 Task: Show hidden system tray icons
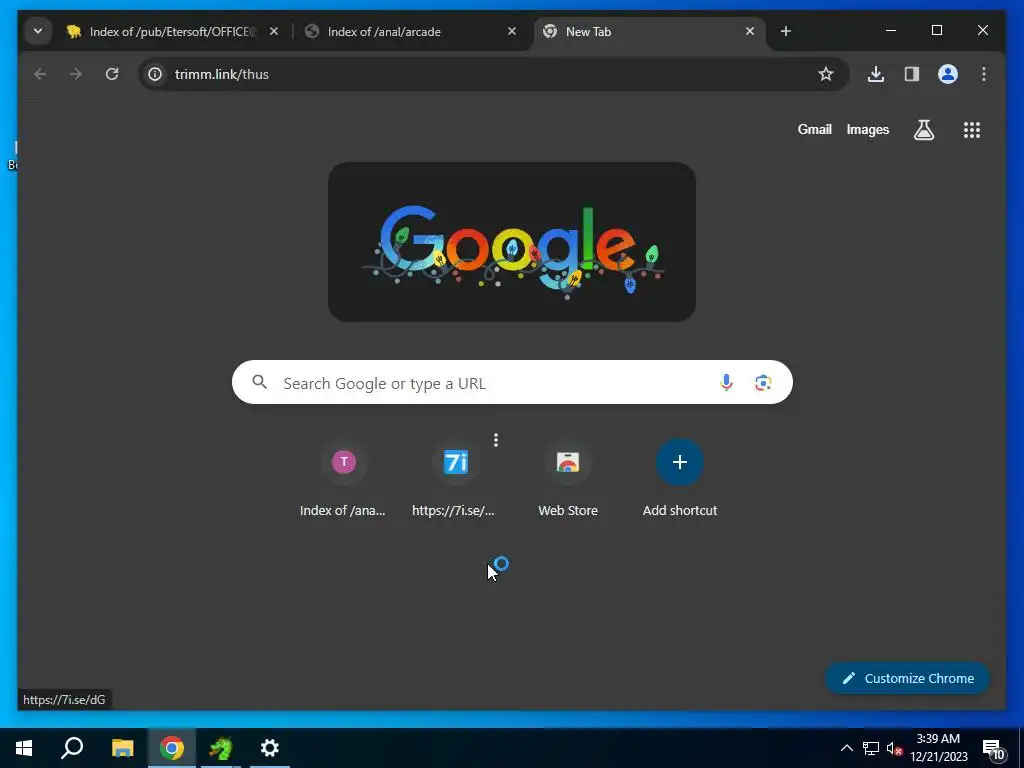coord(846,748)
